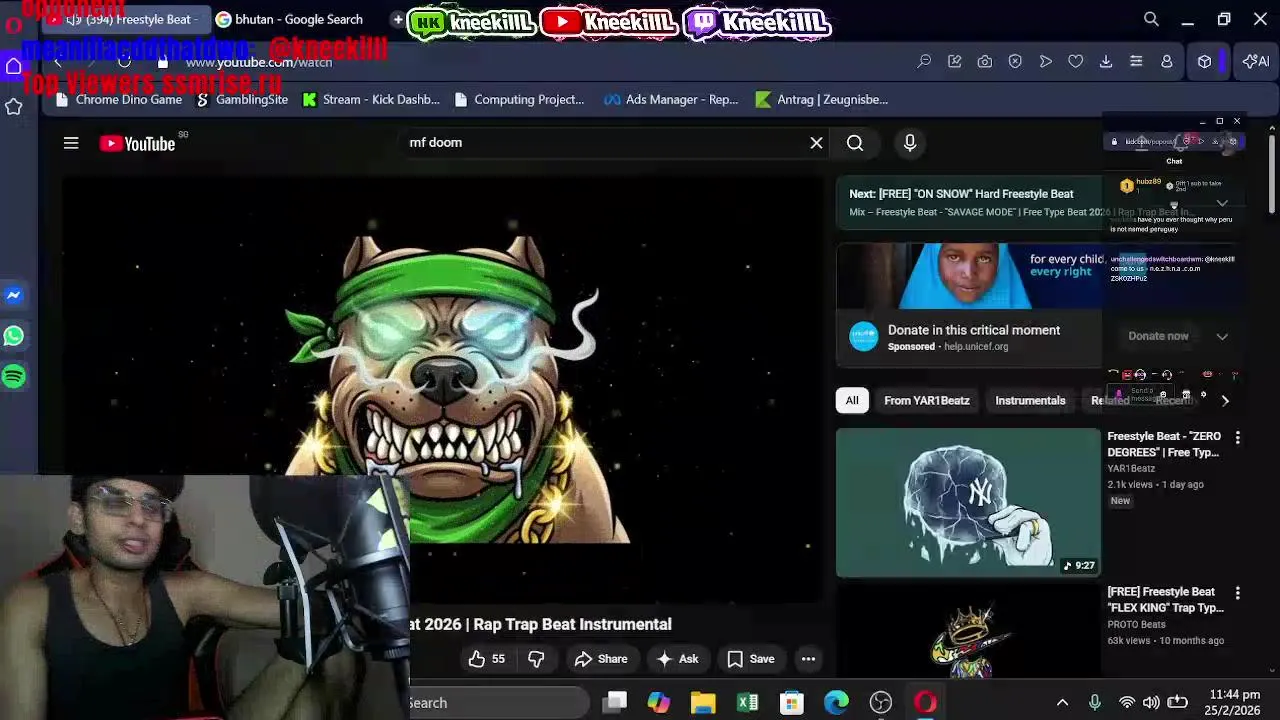This screenshot has width=1280, height=720.
Task: Expand the Donate now ad chevron
Action: pyautogui.click(x=1222, y=337)
